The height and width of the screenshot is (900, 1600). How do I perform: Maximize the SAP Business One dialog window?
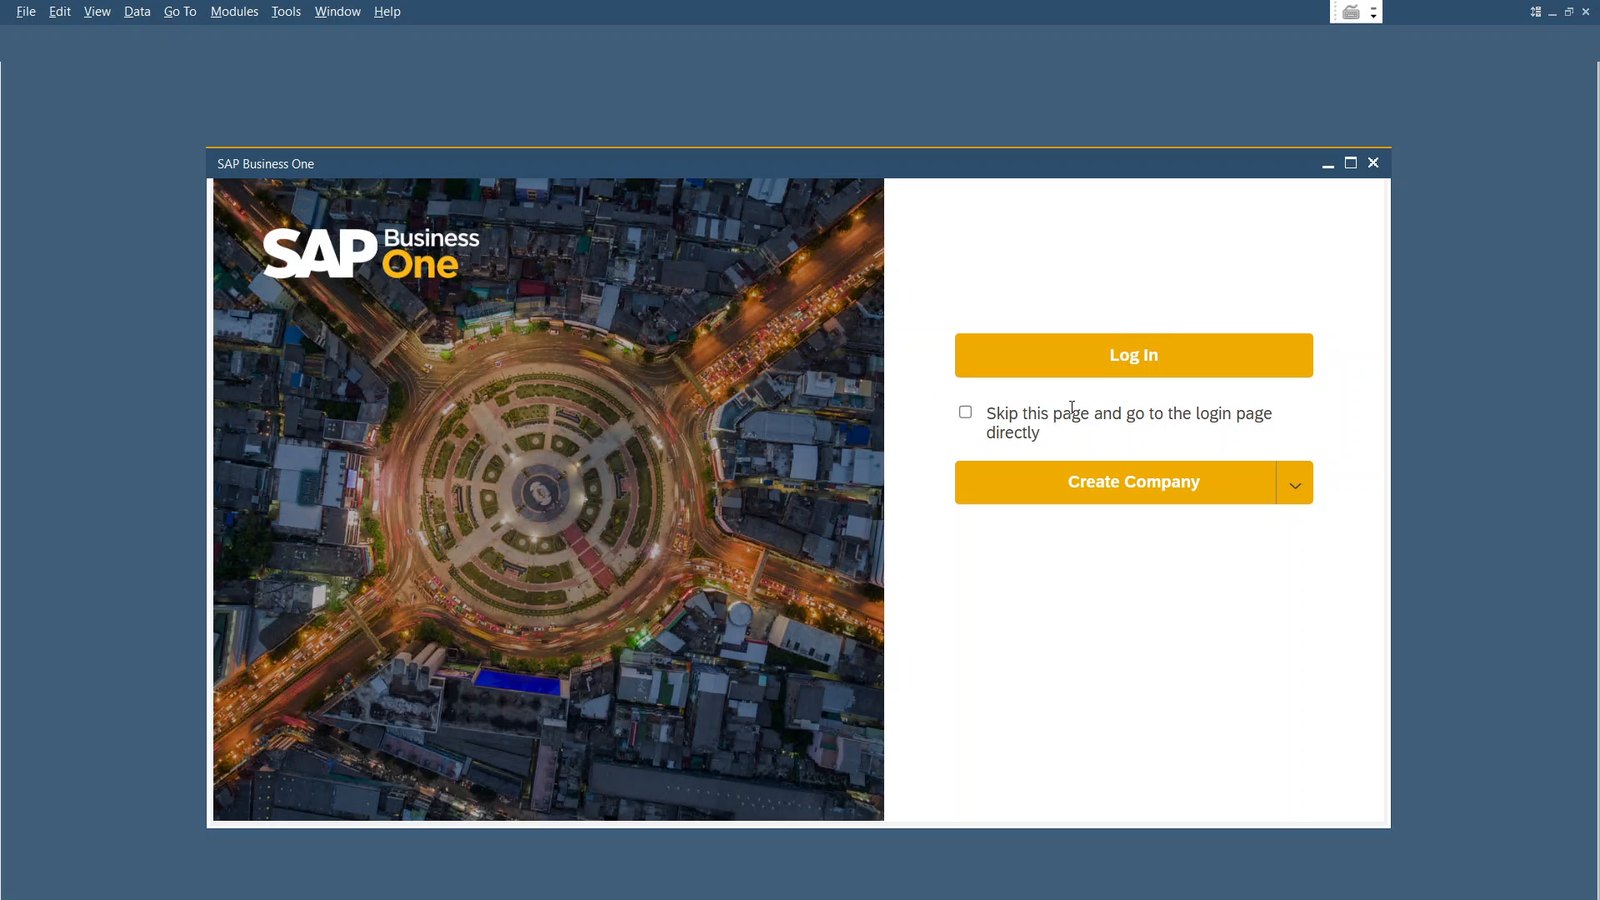[1351, 163]
